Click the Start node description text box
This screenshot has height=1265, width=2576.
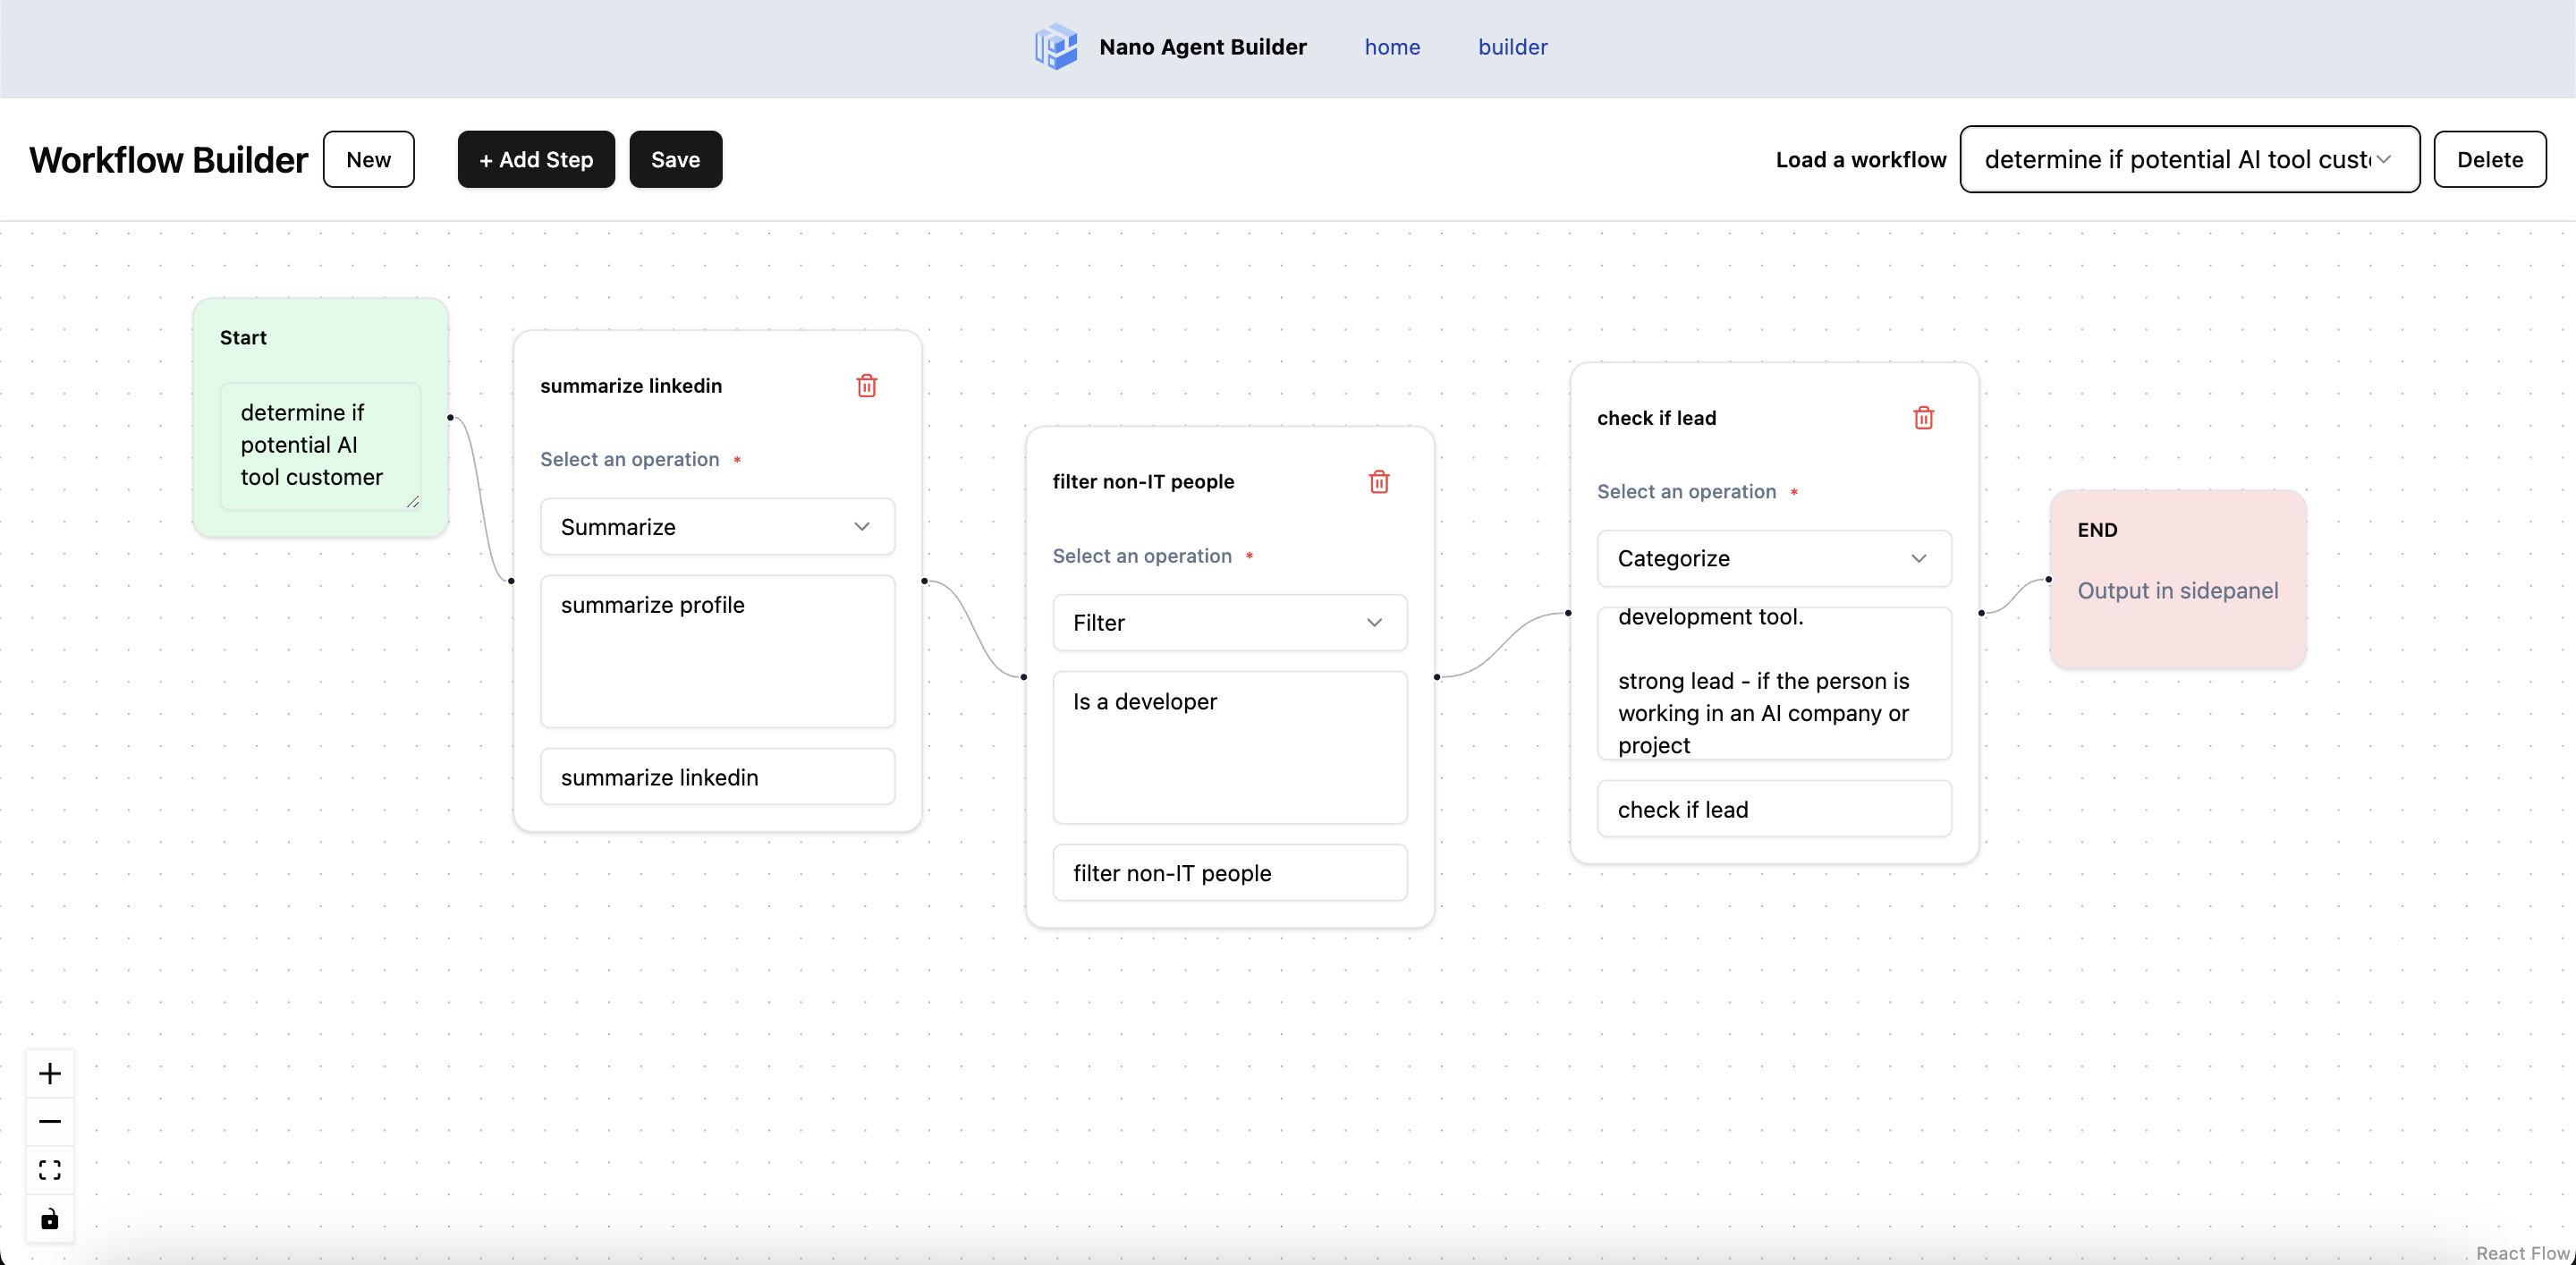click(319, 445)
